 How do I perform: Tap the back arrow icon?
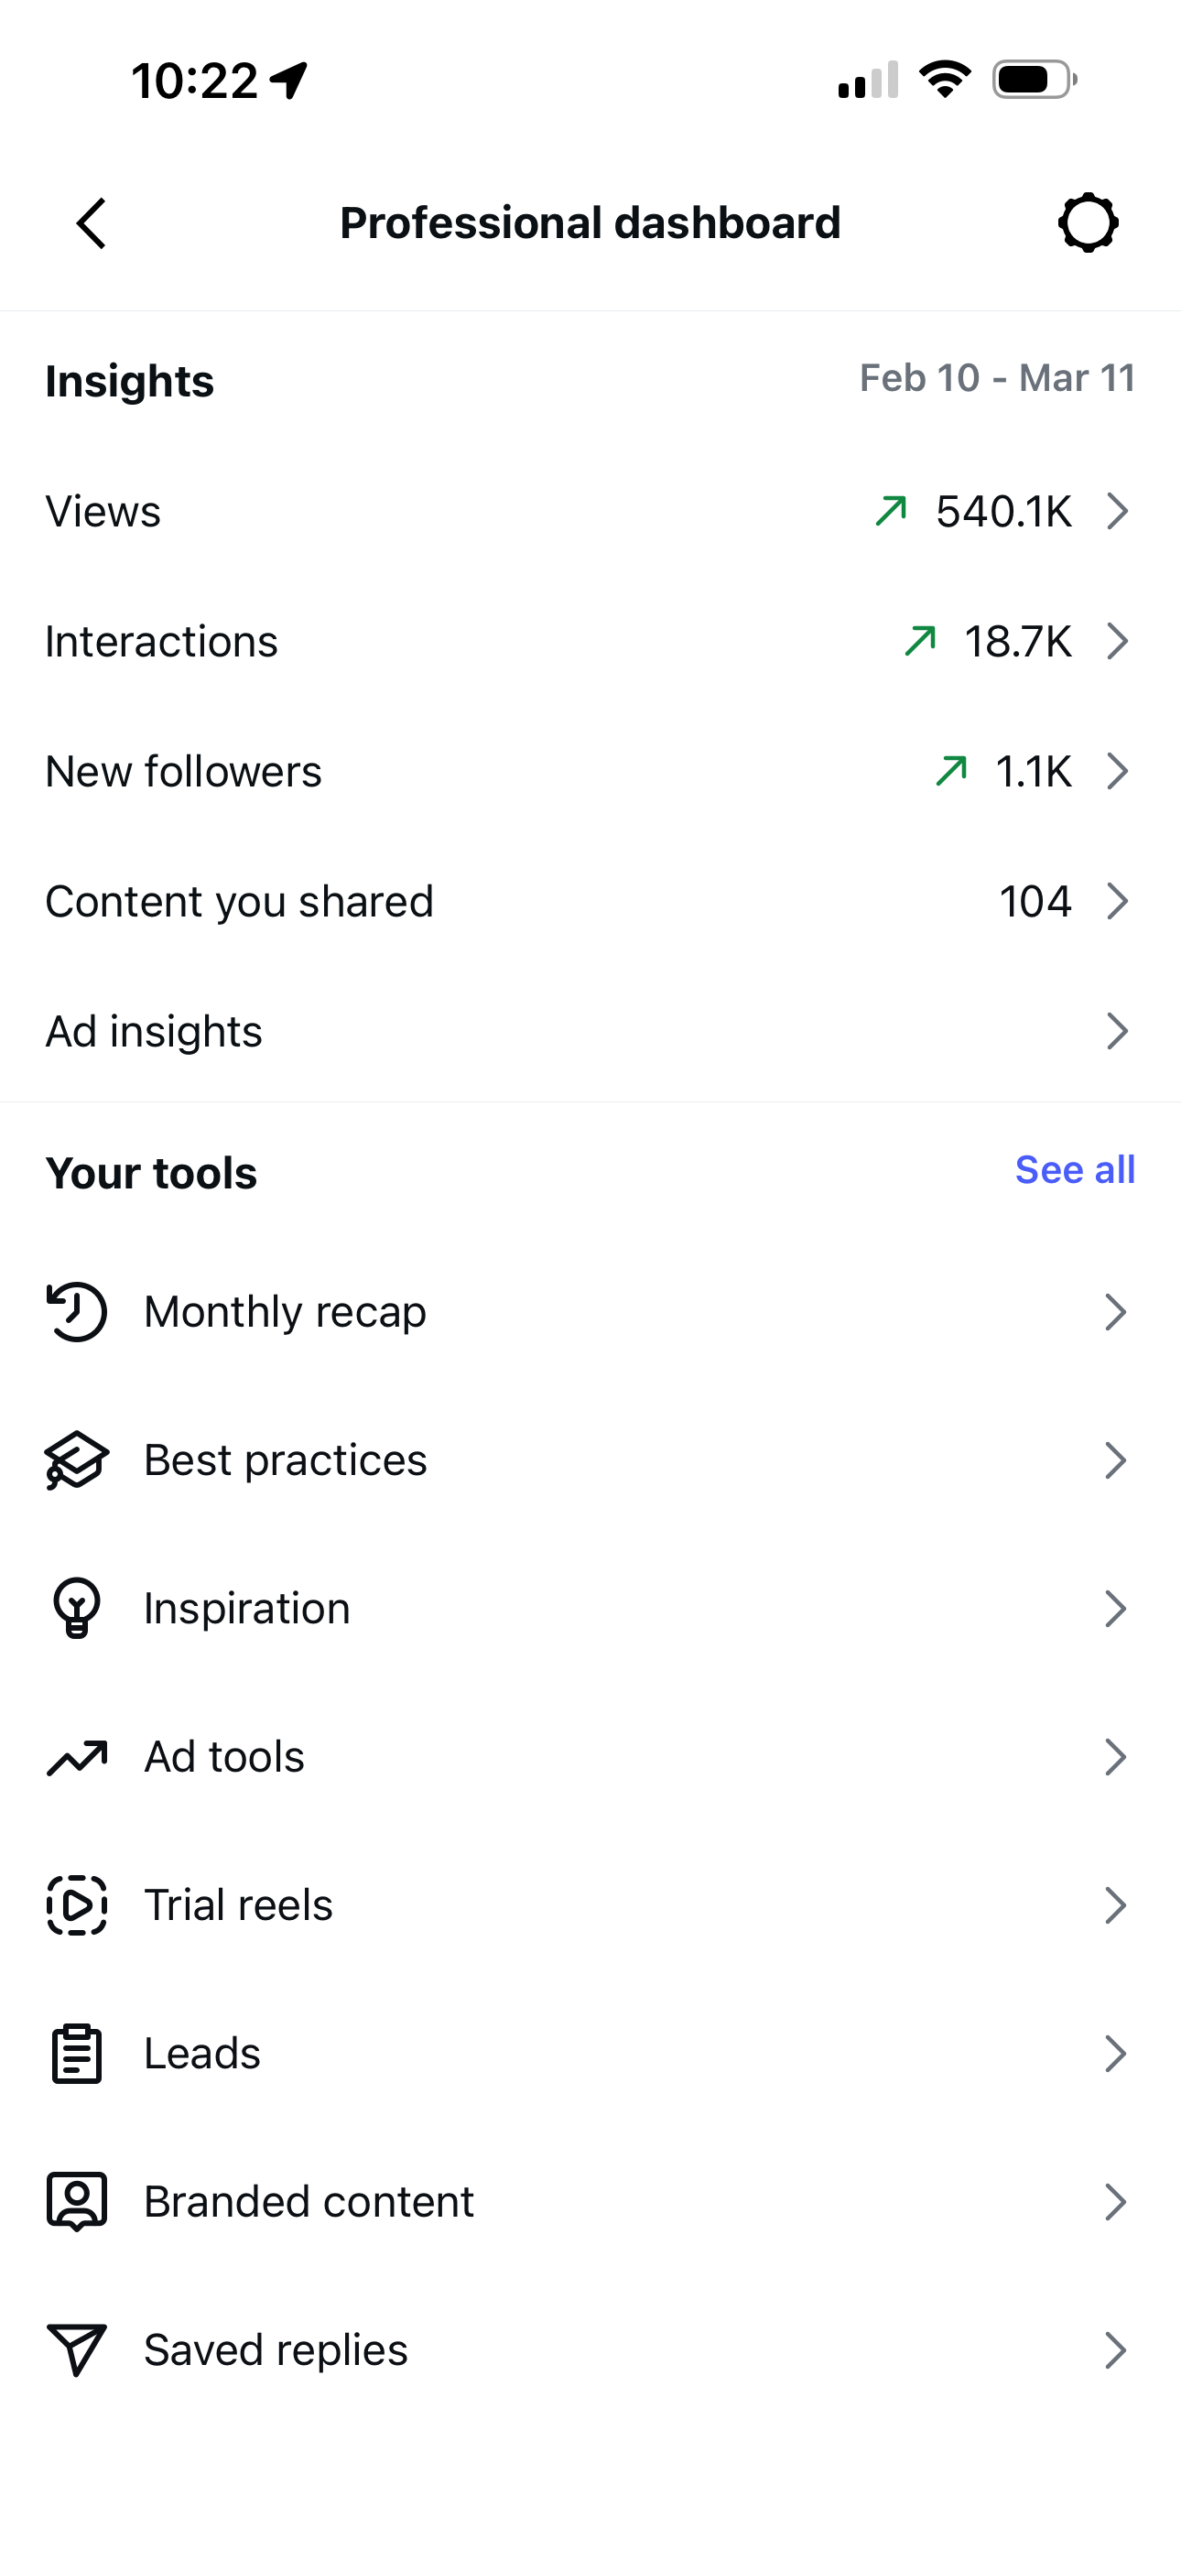pyautogui.click(x=91, y=222)
